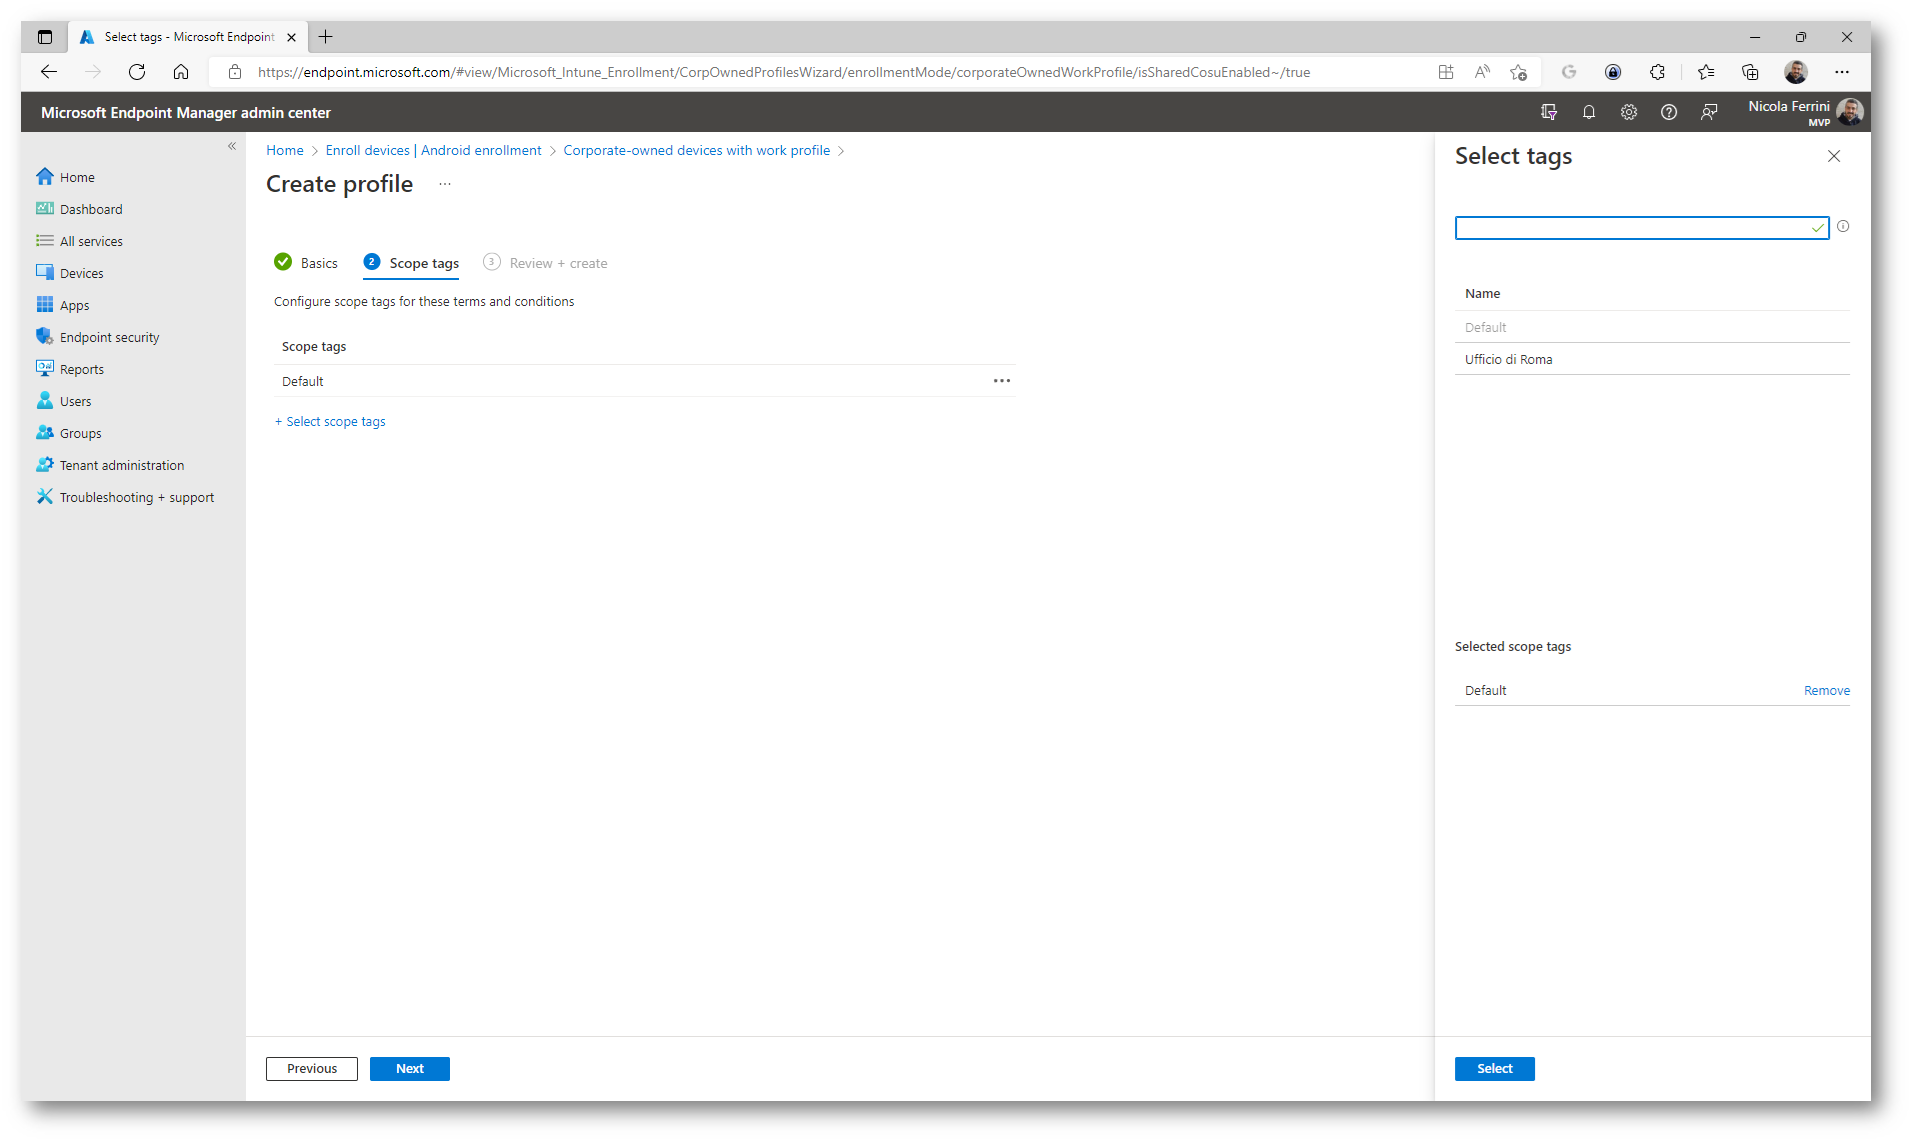Open a new browser tab
This screenshot has height=1143, width=1913.
(326, 37)
